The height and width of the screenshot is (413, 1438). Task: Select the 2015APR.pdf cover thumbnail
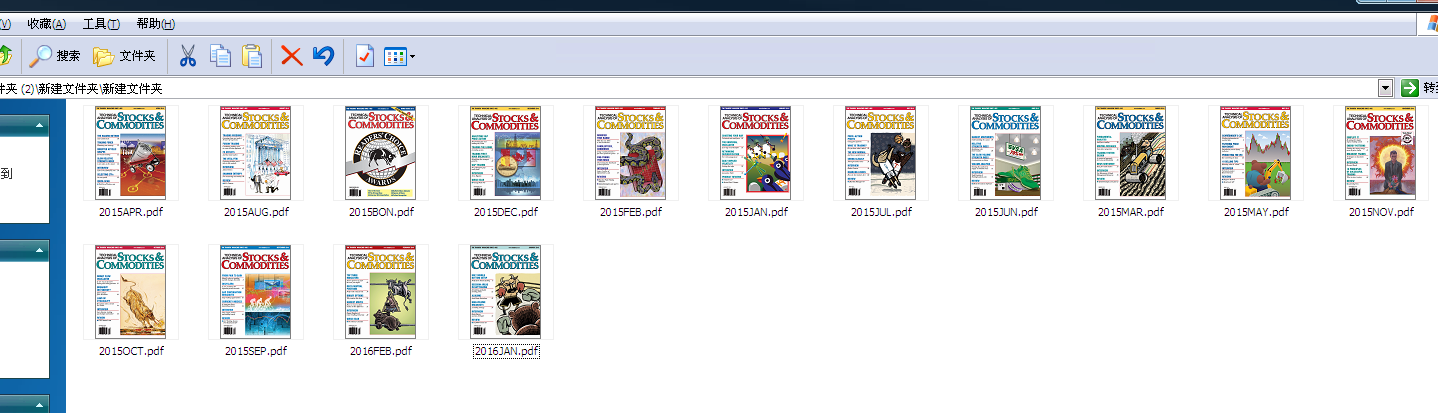point(131,152)
